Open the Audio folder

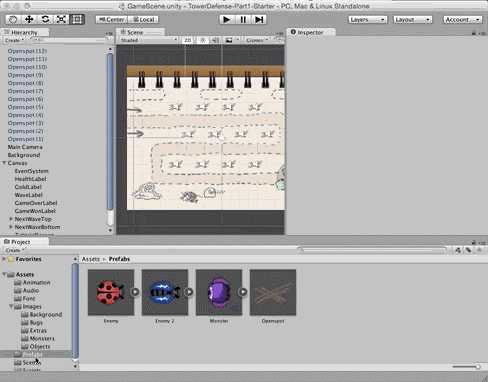click(27, 290)
